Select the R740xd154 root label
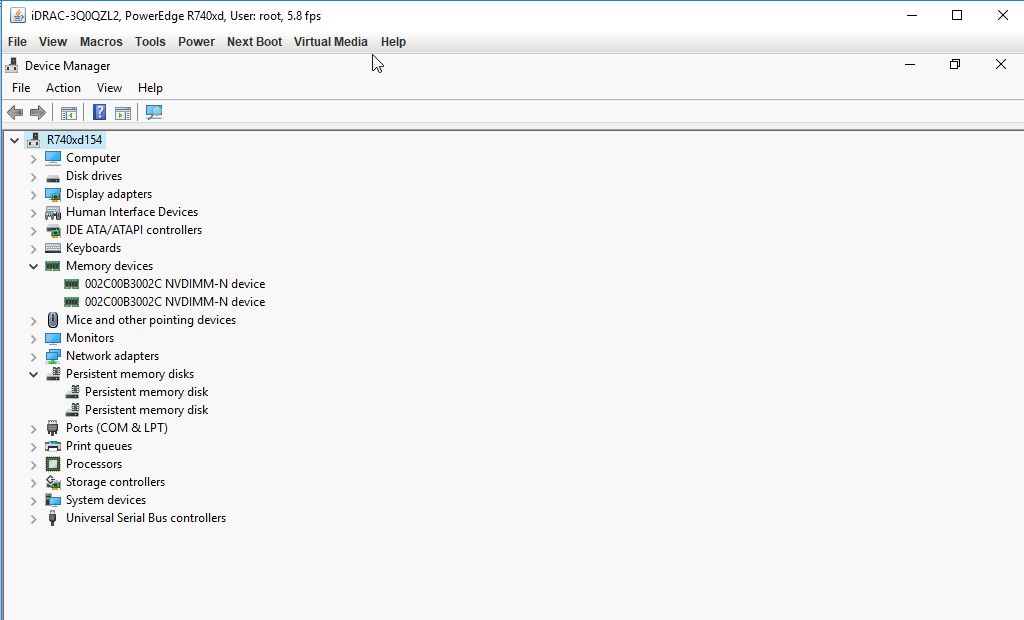 [x=74, y=140]
